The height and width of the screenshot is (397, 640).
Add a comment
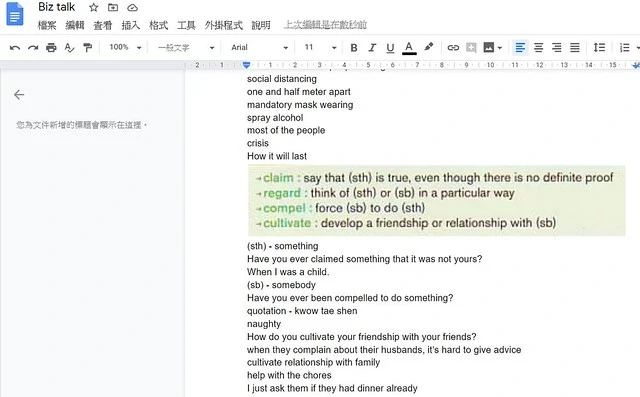pos(471,48)
